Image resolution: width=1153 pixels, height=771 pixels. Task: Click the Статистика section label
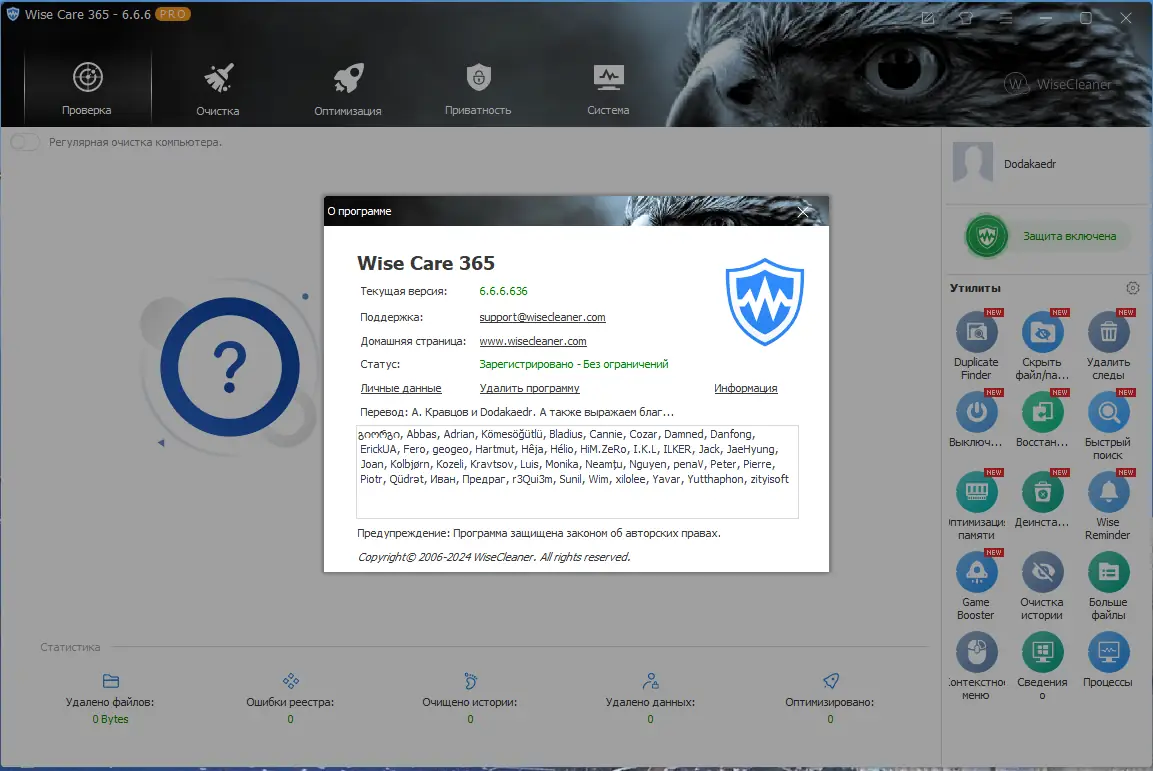click(x=70, y=647)
